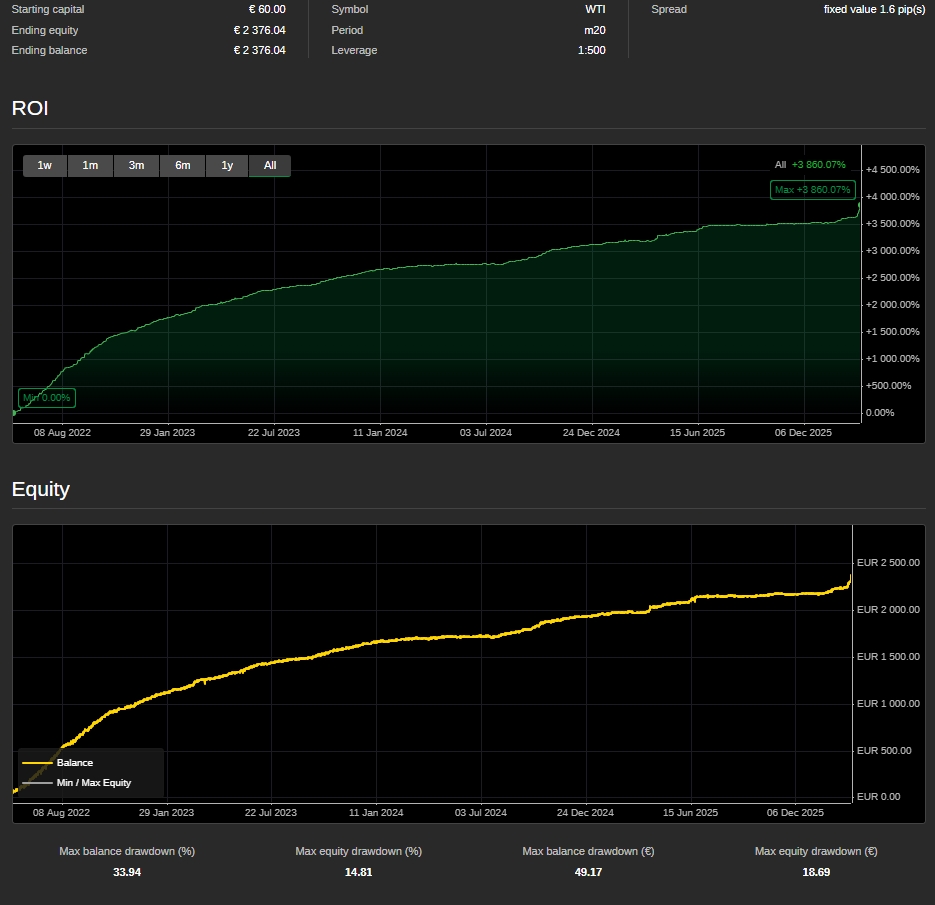Click the 08 Aug 2022 axis label
Screen dimensions: 935x905
coord(61,432)
